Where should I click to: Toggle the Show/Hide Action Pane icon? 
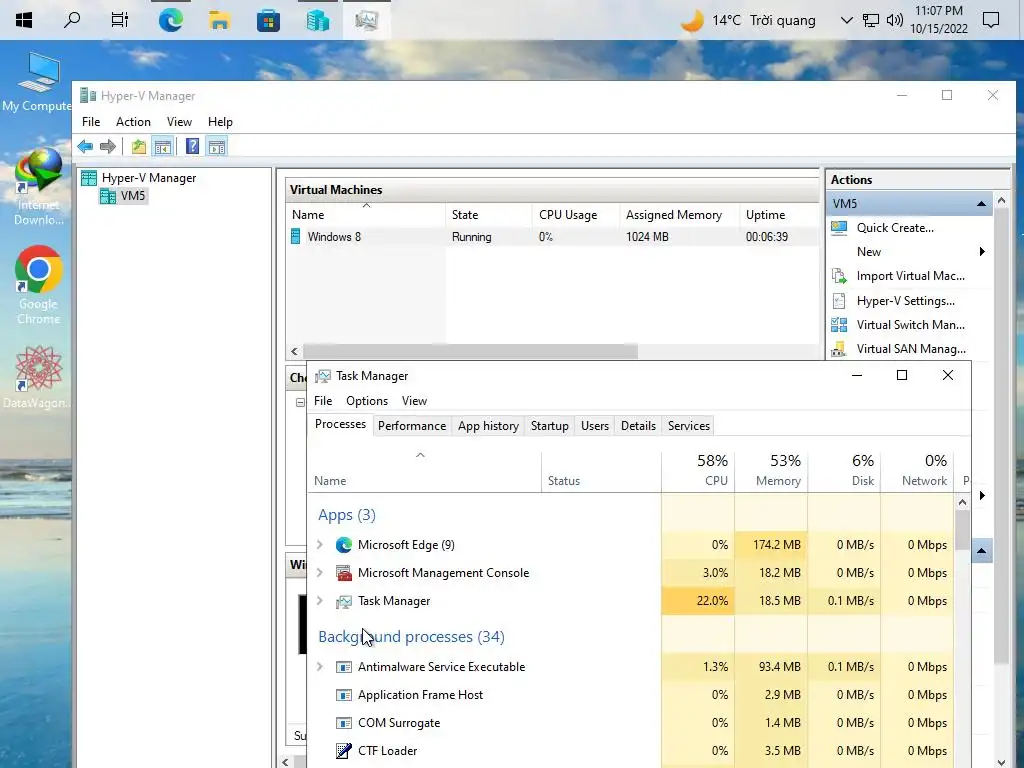[217, 146]
